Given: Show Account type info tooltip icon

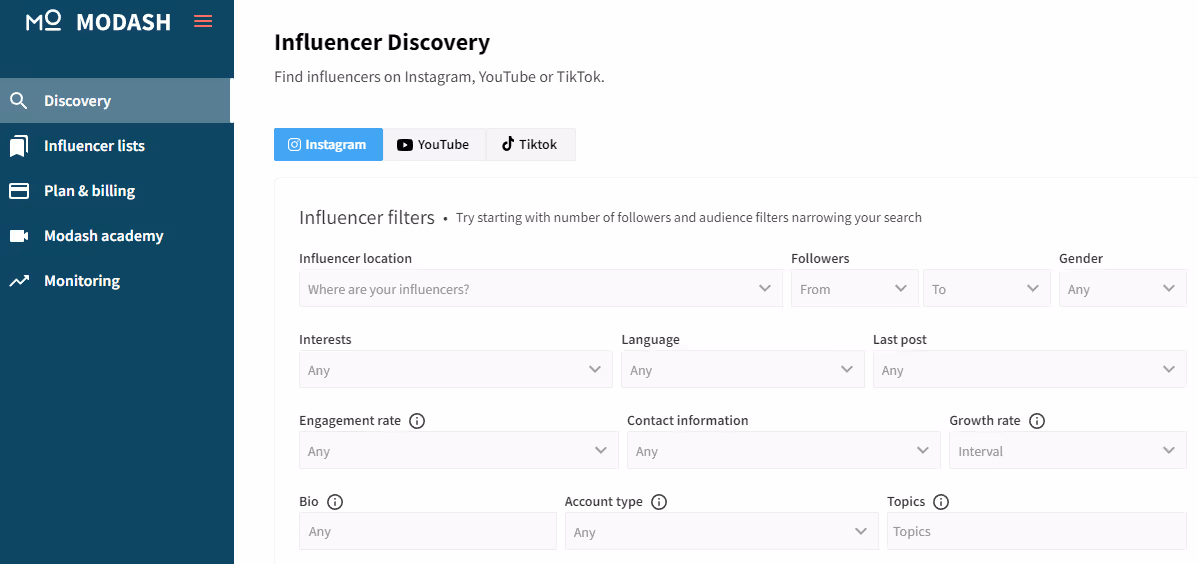Looking at the screenshot, I should (x=659, y=502).
